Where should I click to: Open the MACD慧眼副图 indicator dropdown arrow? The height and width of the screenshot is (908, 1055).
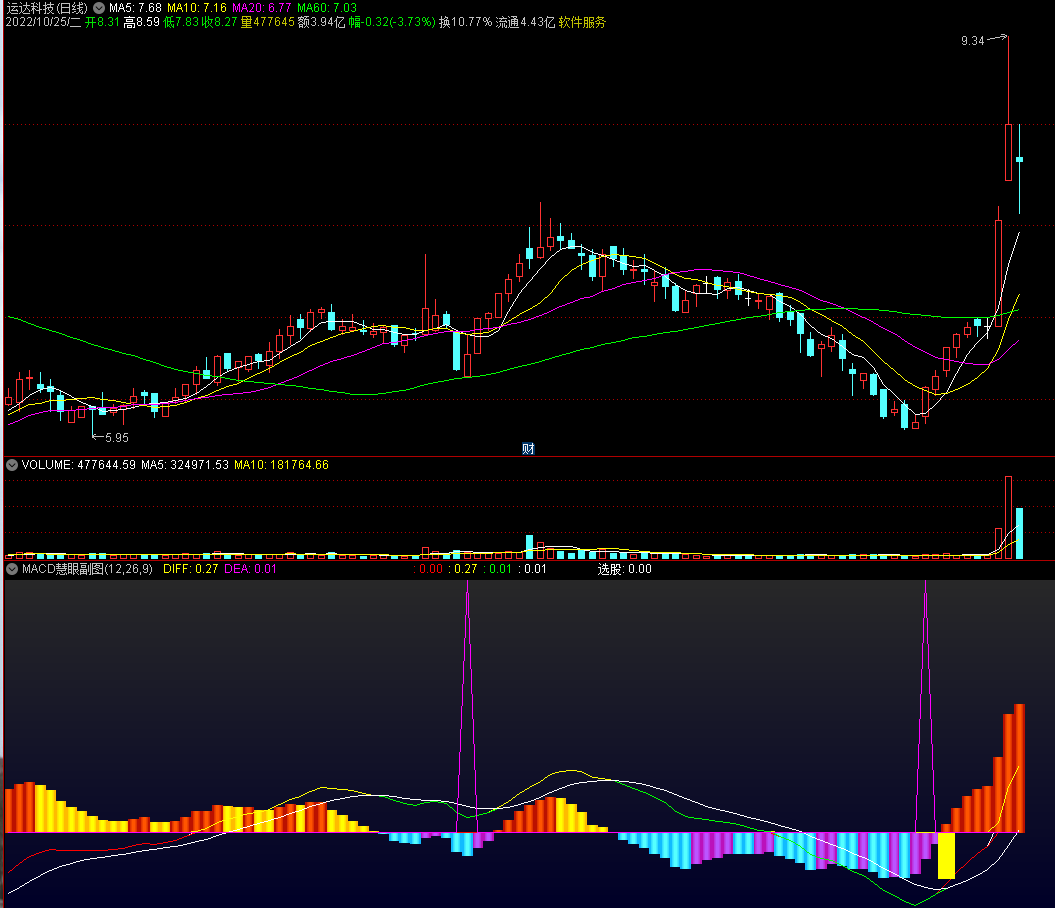click(12, 569)
